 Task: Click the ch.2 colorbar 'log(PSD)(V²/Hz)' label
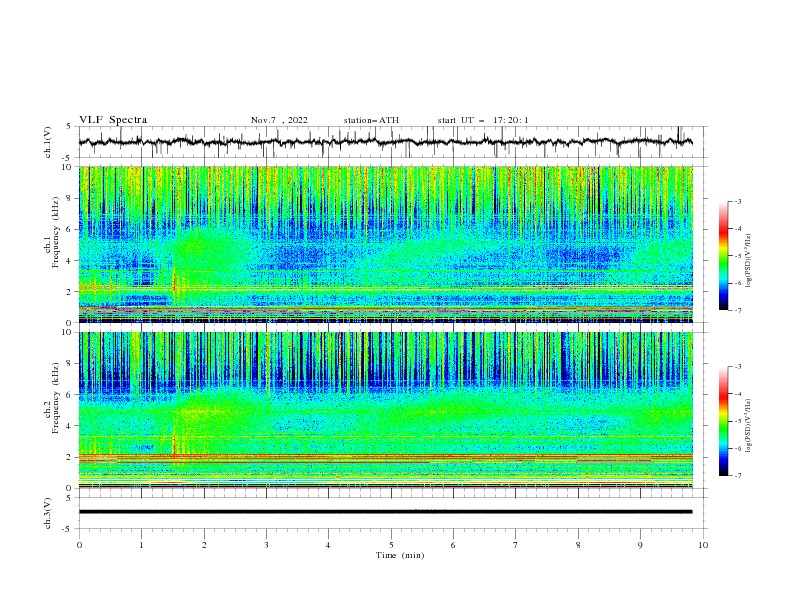(x=749, y=426)
